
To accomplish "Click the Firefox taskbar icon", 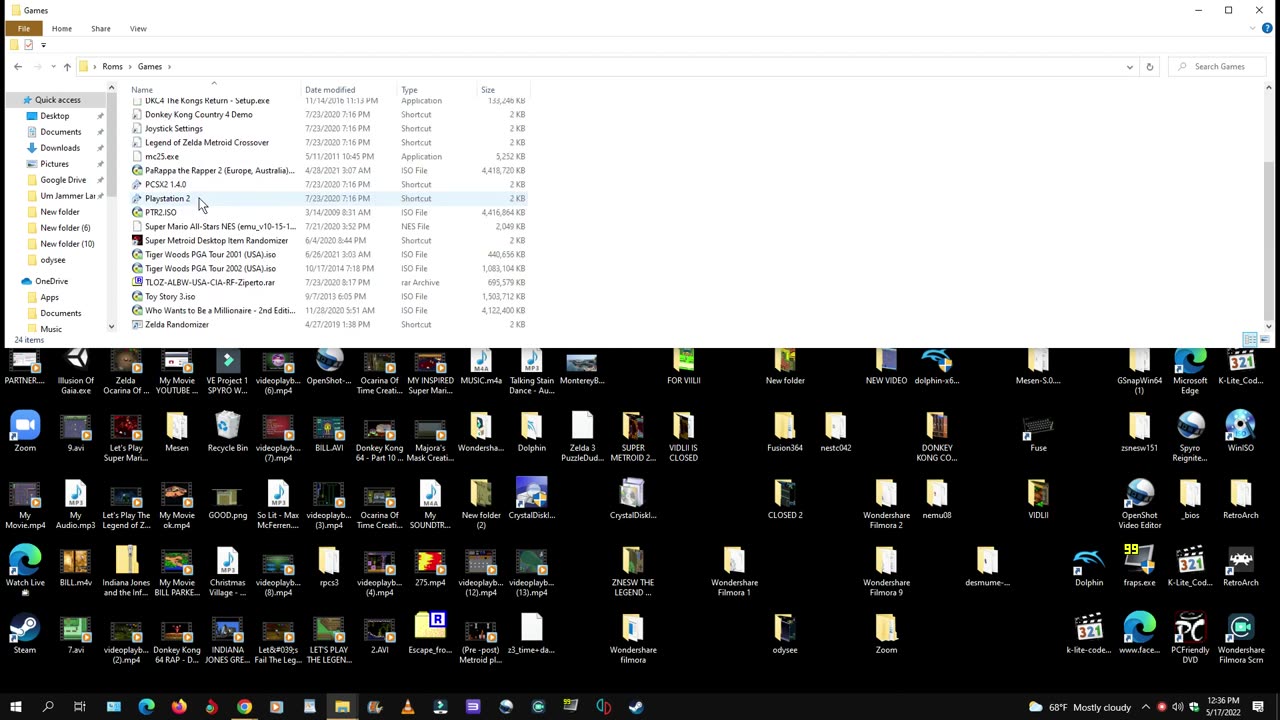I will click(x=179, y=707).
